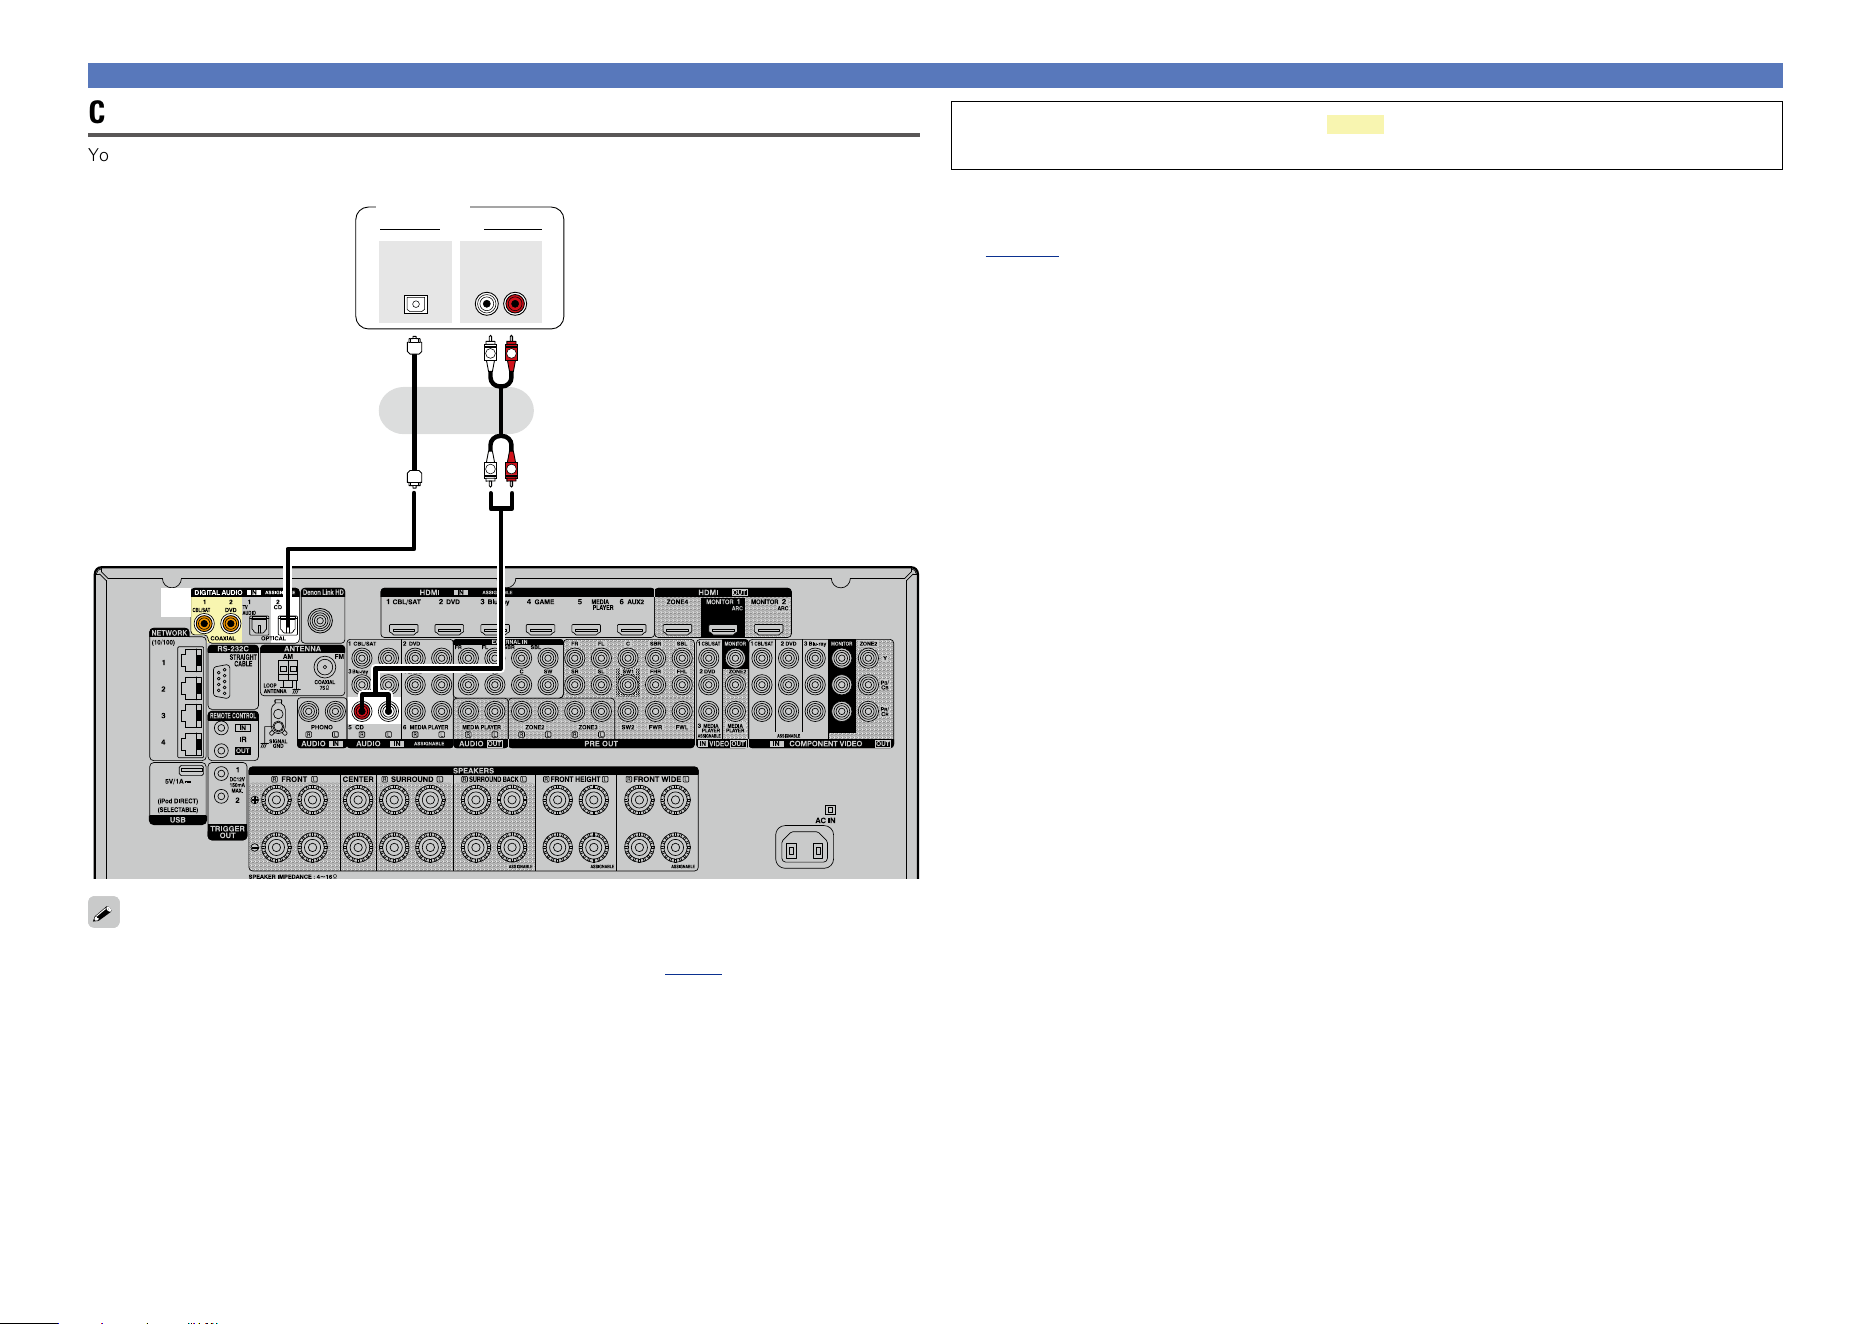The image size is (1872, 1324).
Task: Click the REMOTE CONTROL IR OUT jack
Action: coord(221,750)
